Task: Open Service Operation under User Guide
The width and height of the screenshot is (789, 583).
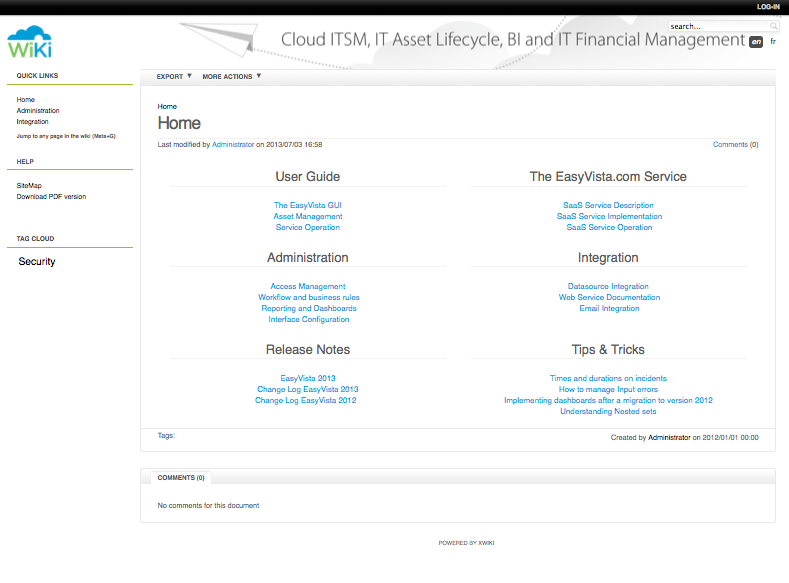Action: (x=308, y=227)
